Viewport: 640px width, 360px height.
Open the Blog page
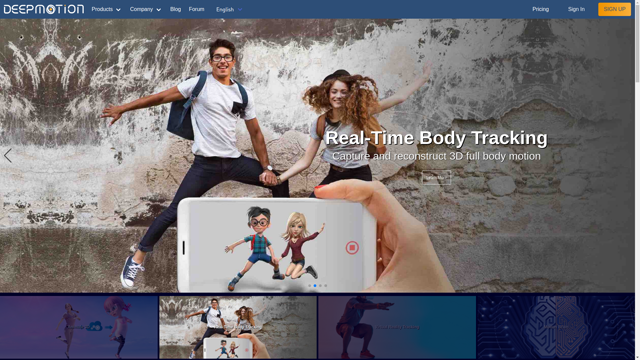pos(176,9)
